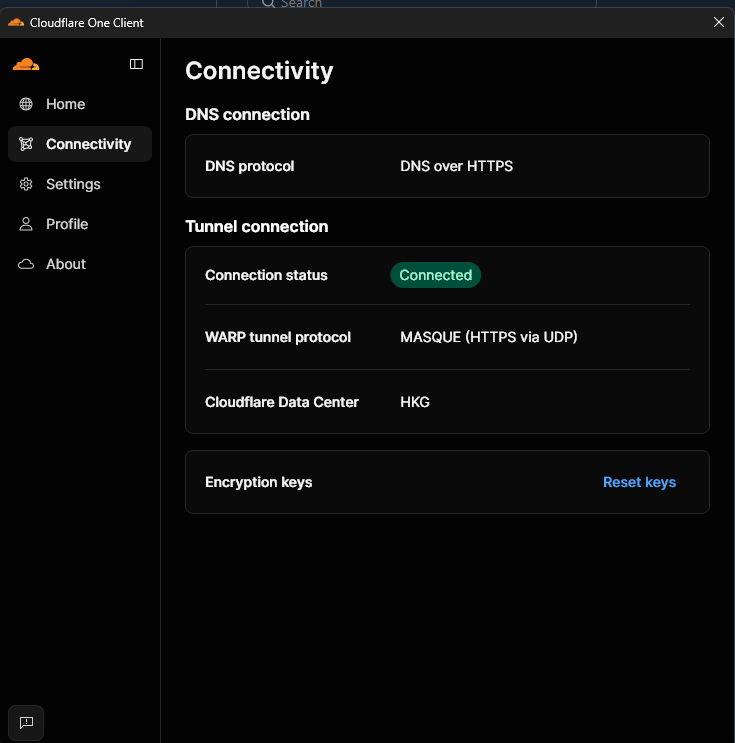
Task: Click the Cloudflare Data Center label
Action: (x=282, y=402)
